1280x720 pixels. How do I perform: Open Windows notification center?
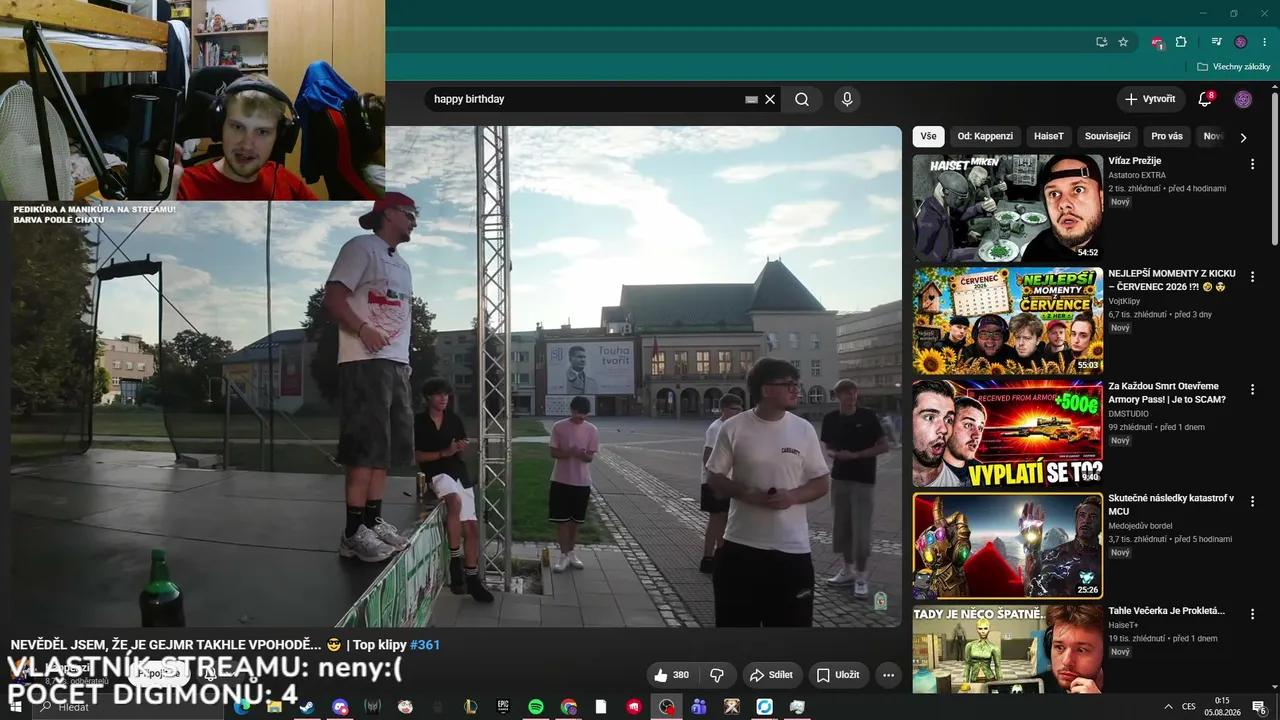(1259, 707)
